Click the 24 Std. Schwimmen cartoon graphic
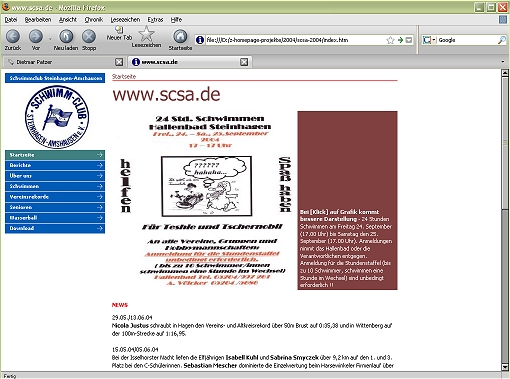The image size is (510, 379). click(207, 186)
